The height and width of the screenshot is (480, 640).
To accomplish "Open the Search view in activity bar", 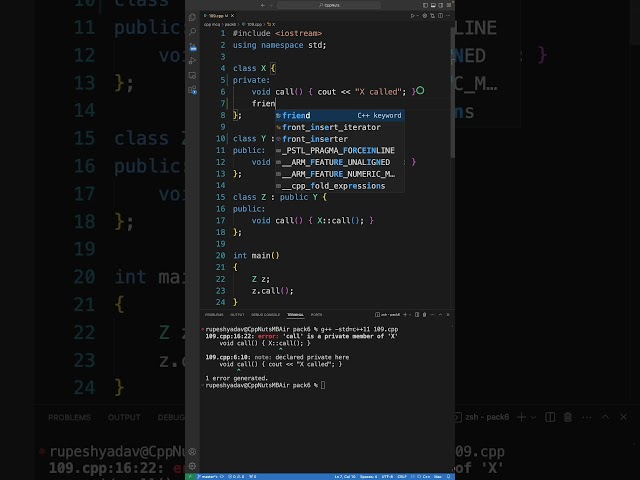I will tap(192, 32).
